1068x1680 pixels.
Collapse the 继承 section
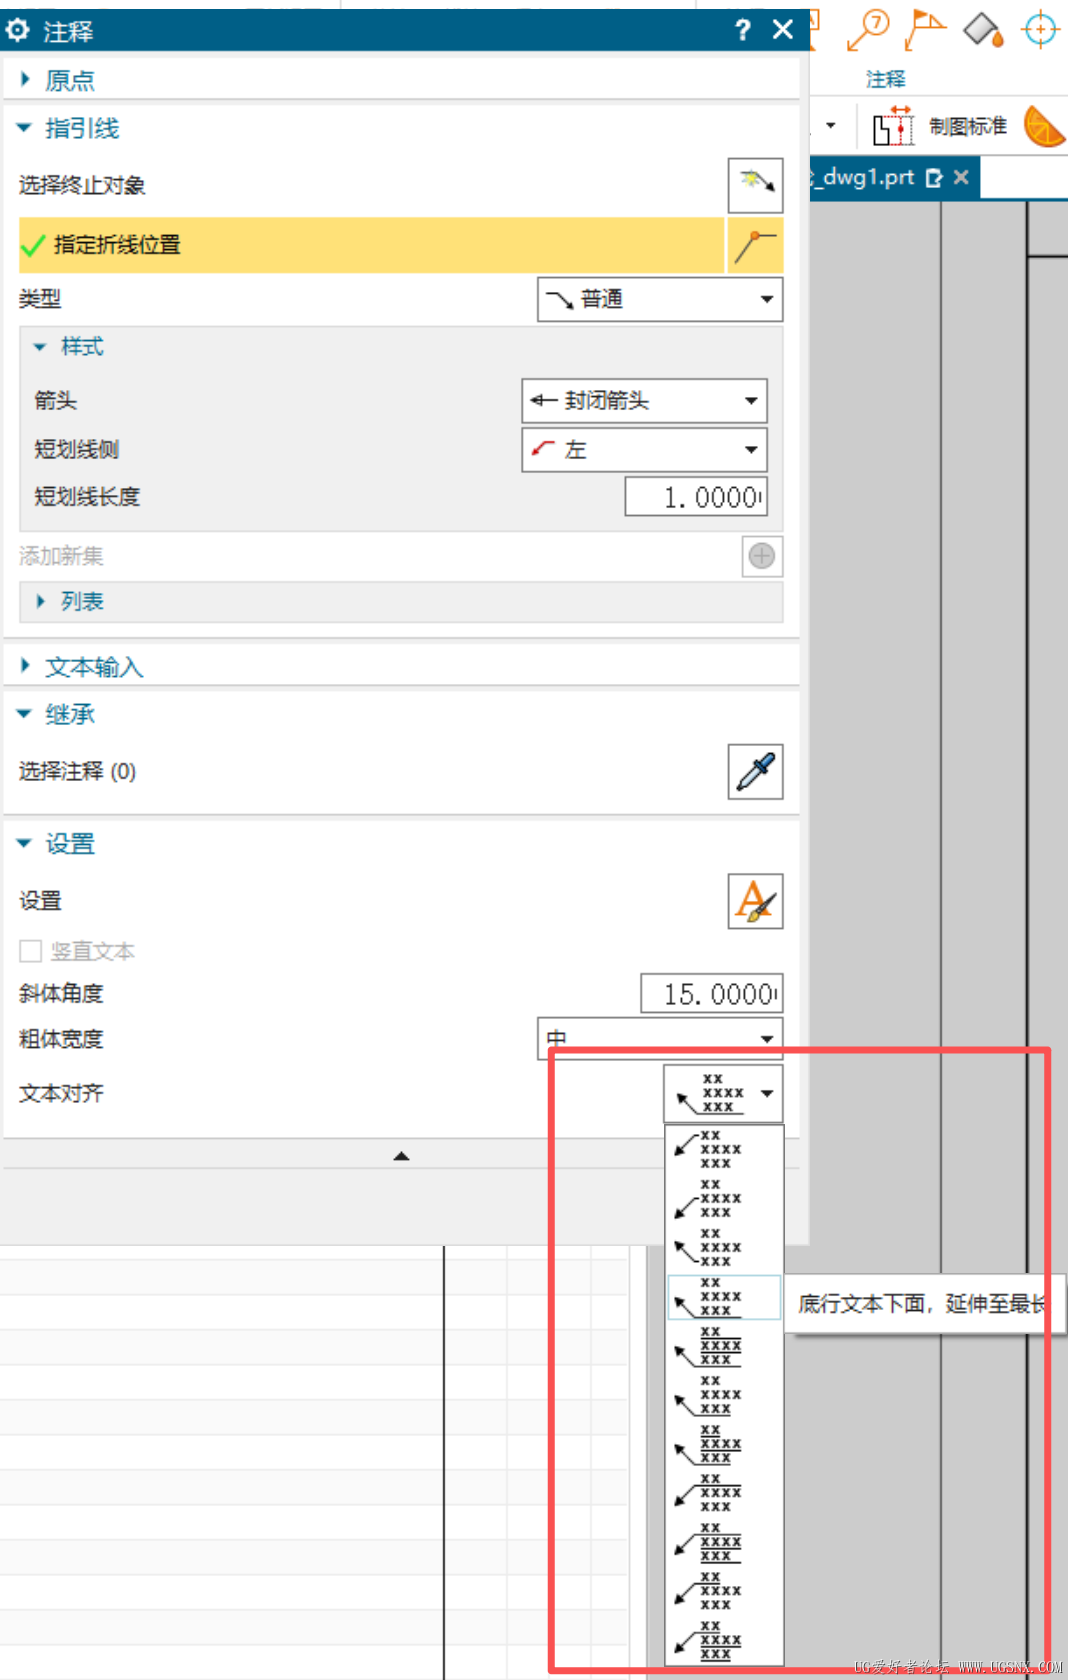coord(58,714)
